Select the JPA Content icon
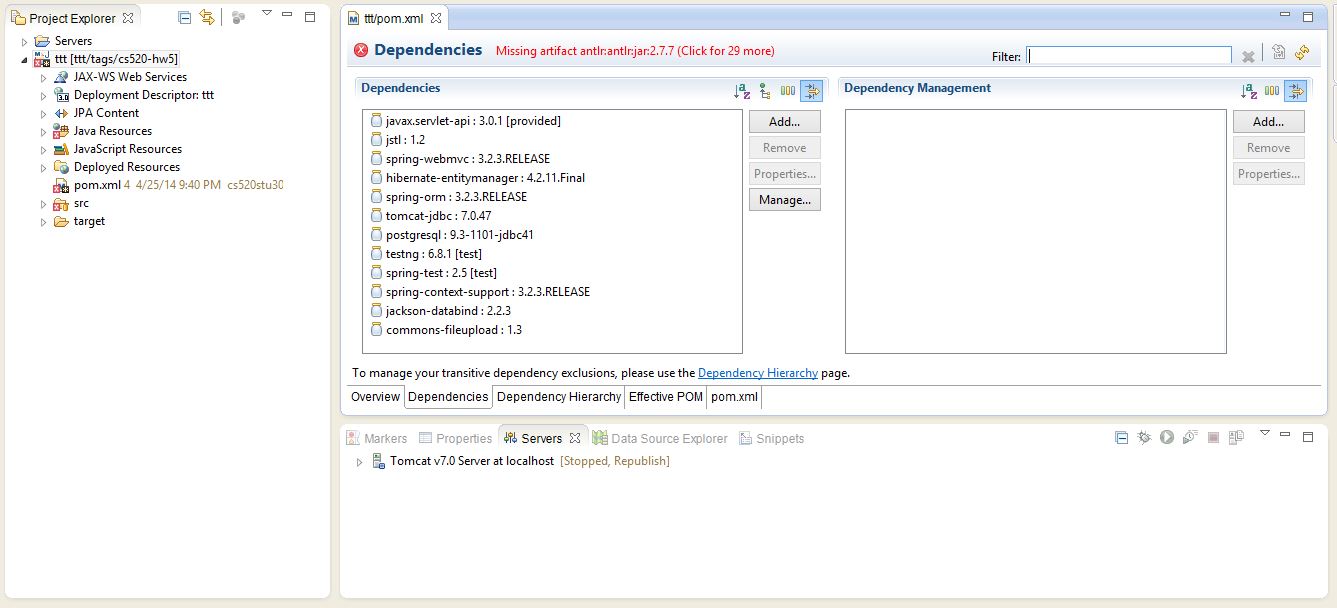The width and height of the screenshot is (1337, 608). coord(61,113)
